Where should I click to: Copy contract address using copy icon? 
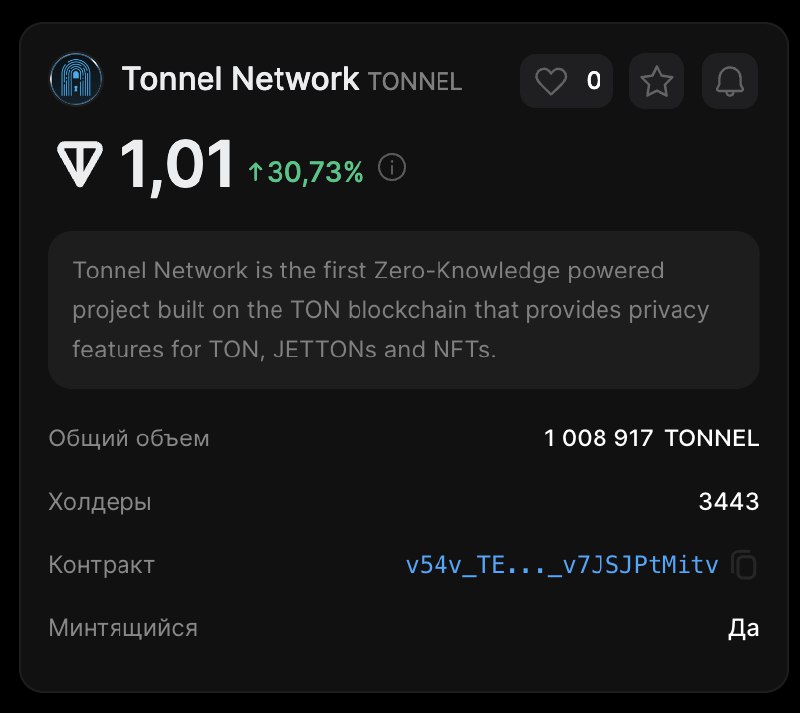click(744, 564)
